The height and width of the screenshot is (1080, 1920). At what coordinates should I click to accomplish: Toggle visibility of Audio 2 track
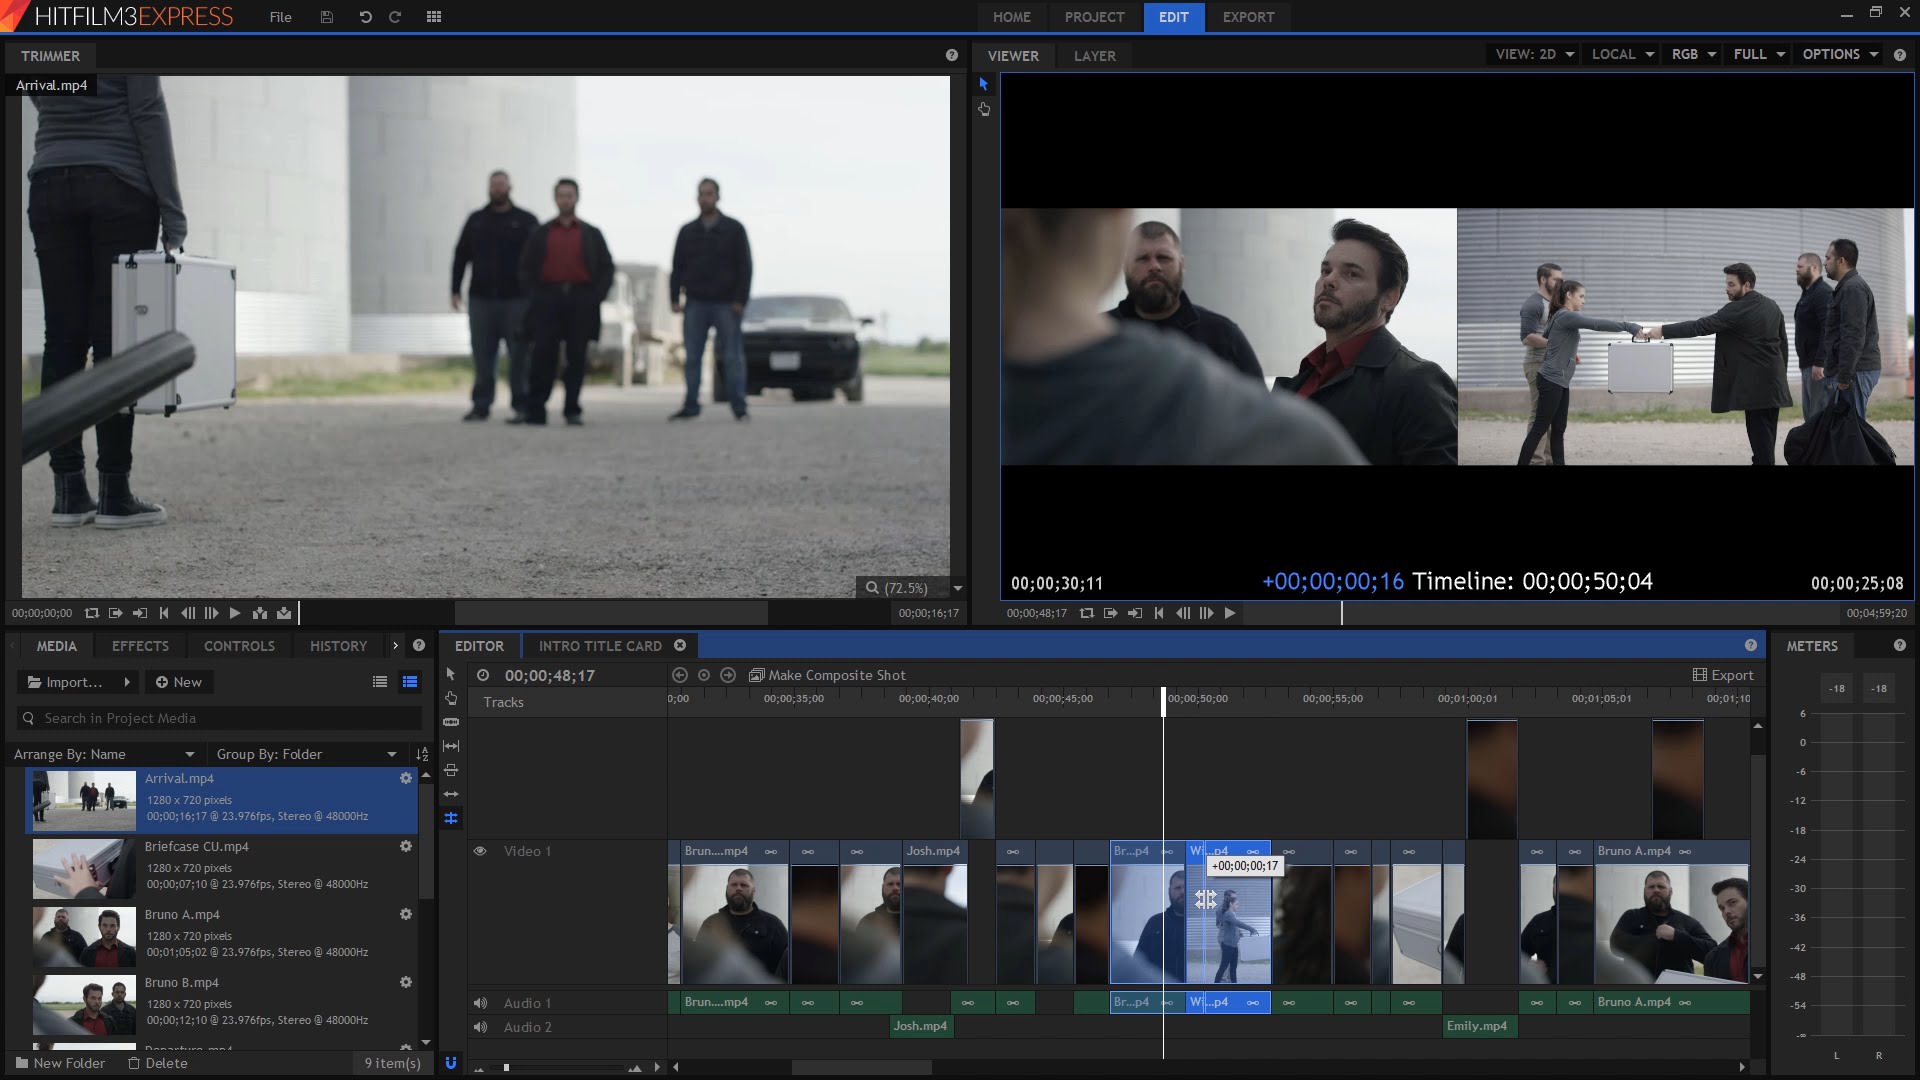coord(479,1026)
